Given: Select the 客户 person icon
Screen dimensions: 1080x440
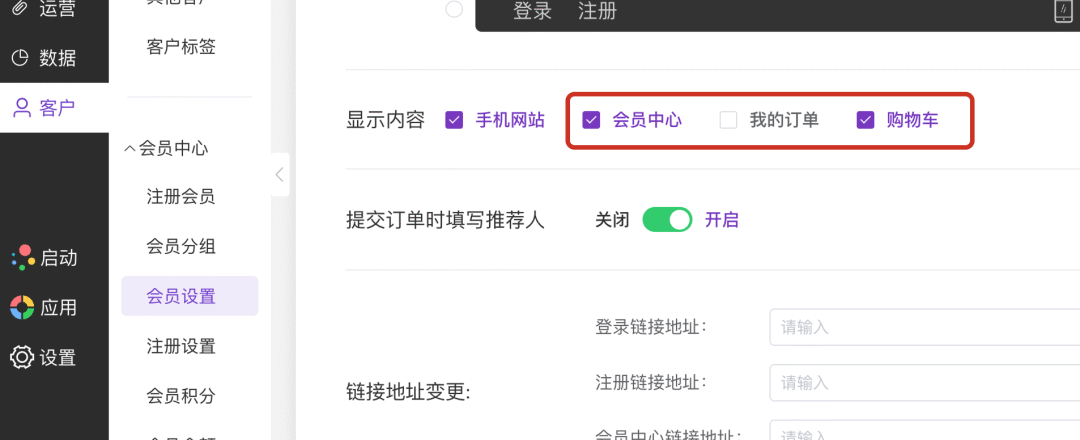Looking at the screenshot, I should point(21,108).
